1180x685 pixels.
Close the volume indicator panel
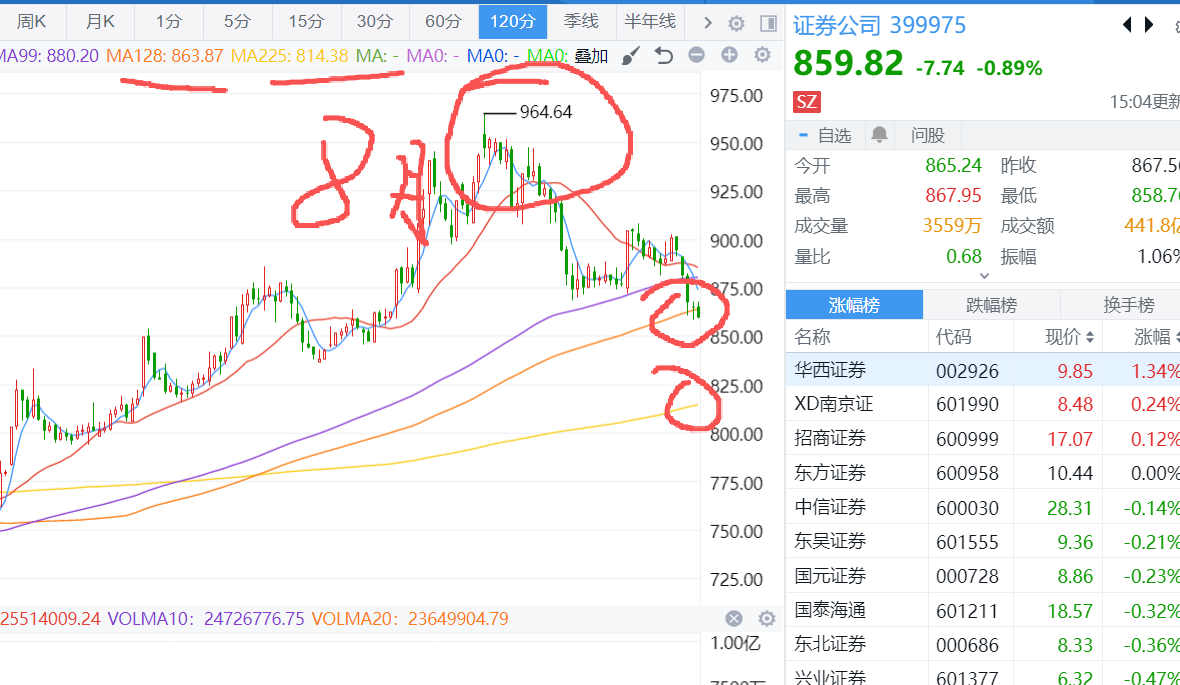[734, 619]
